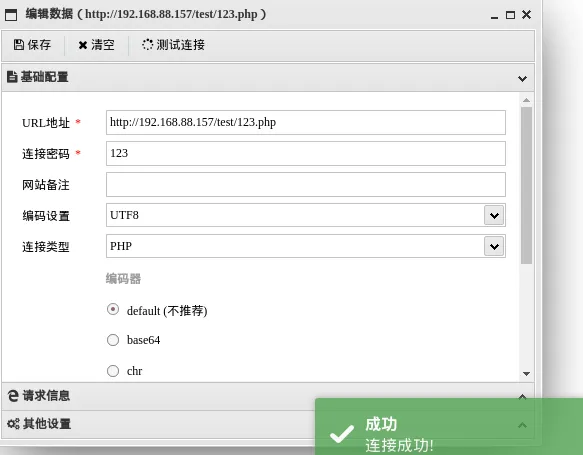Expand the 请求信息 section
The width and height of the screenshot is (583, 455).
(x=522, y=397)
